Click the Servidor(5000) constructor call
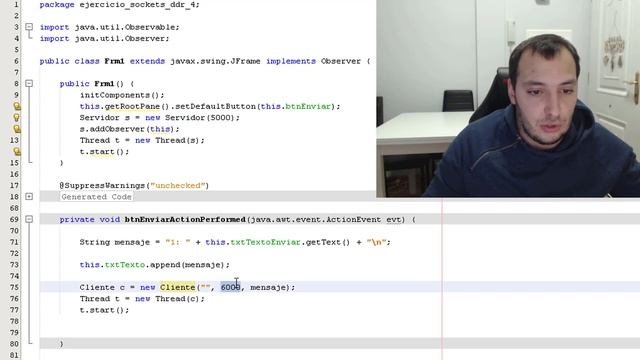This screenshot has height=360, width=640. [200, 118]
